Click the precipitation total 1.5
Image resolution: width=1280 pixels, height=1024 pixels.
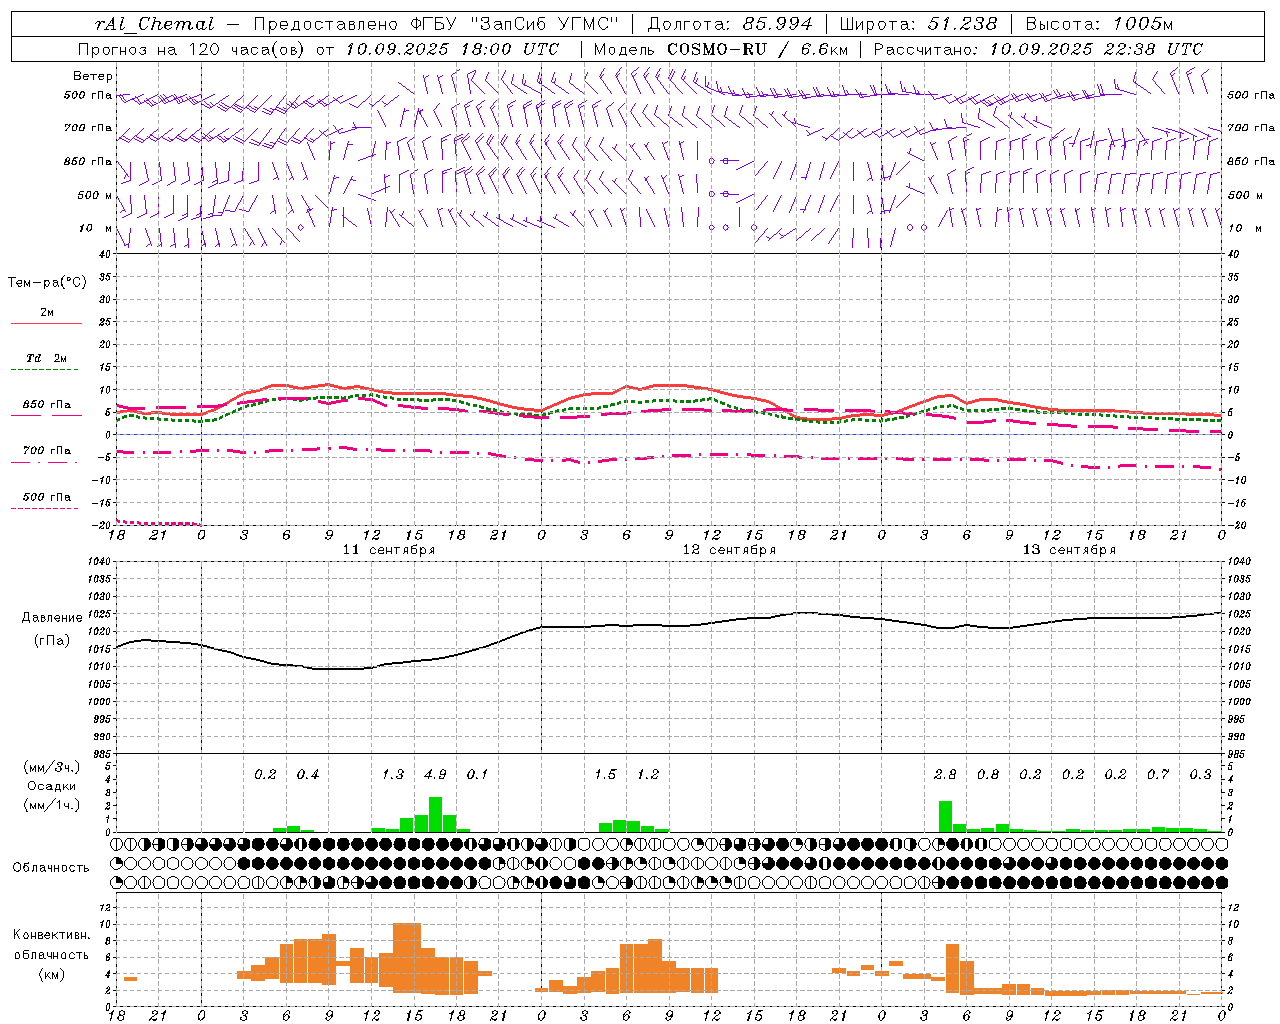coord(605,775)
